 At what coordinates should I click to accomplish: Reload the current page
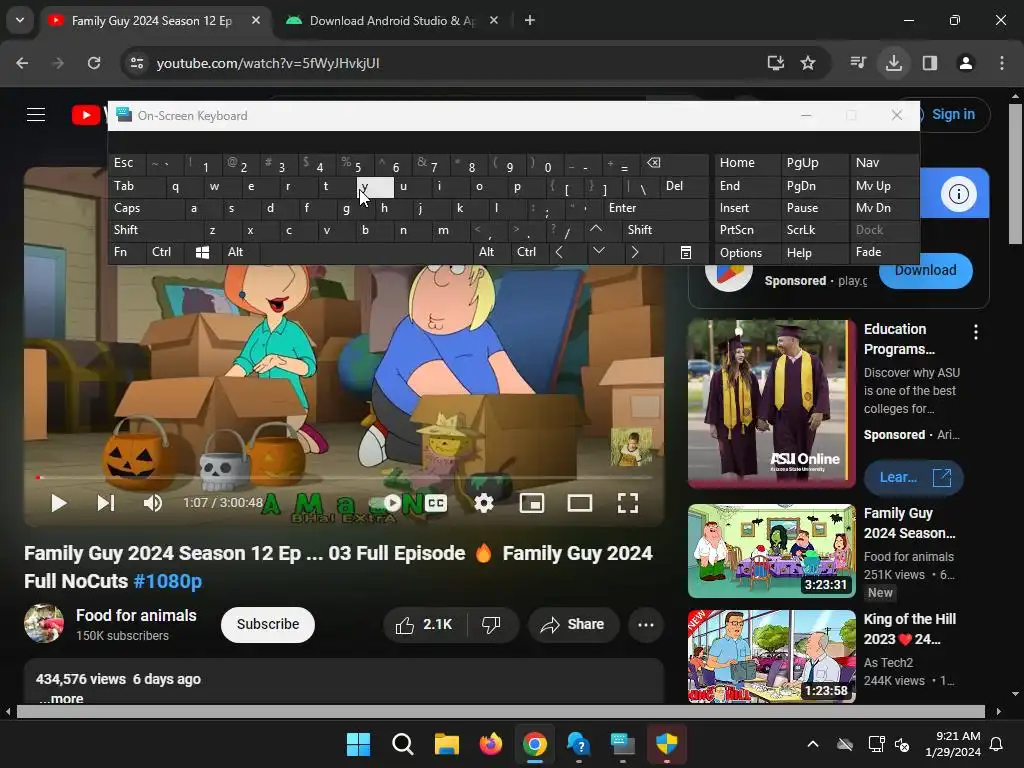click(x=94, y=63)
